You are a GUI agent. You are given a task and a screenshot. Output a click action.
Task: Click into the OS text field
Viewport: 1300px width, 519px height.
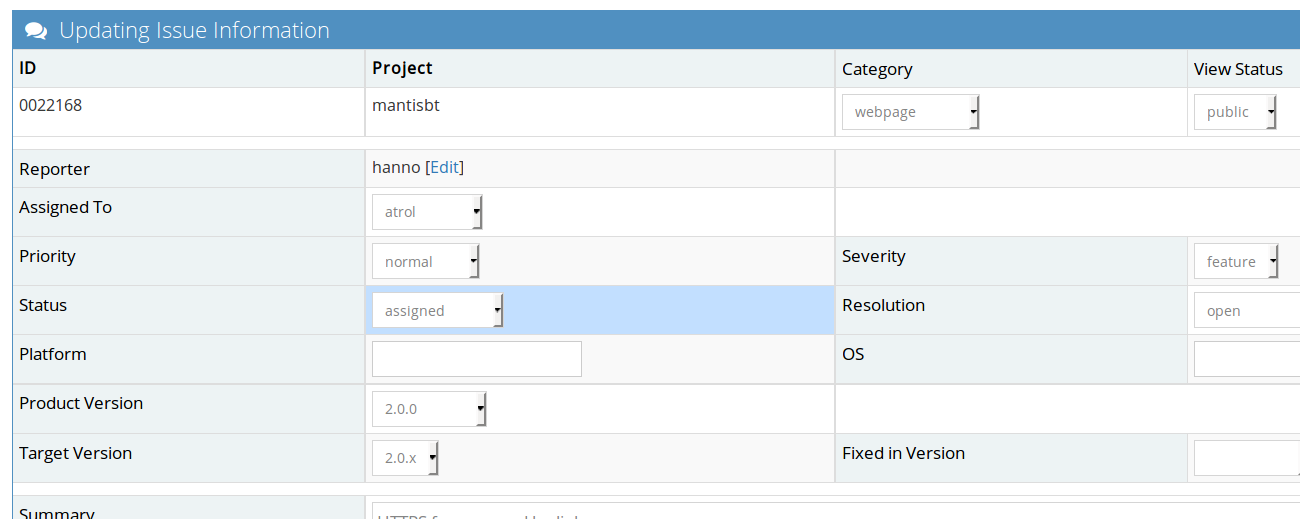(1246, 359)
